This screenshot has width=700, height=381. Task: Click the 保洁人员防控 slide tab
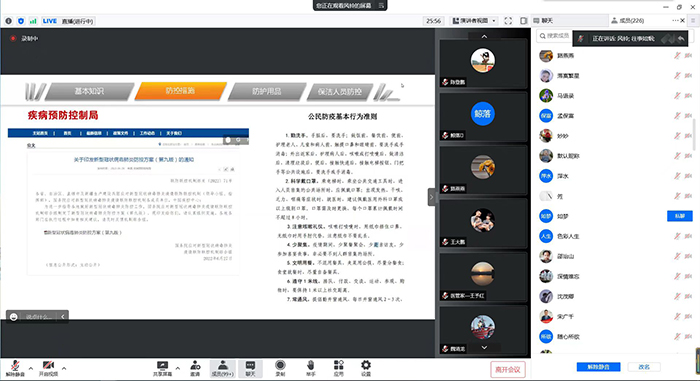340,92
